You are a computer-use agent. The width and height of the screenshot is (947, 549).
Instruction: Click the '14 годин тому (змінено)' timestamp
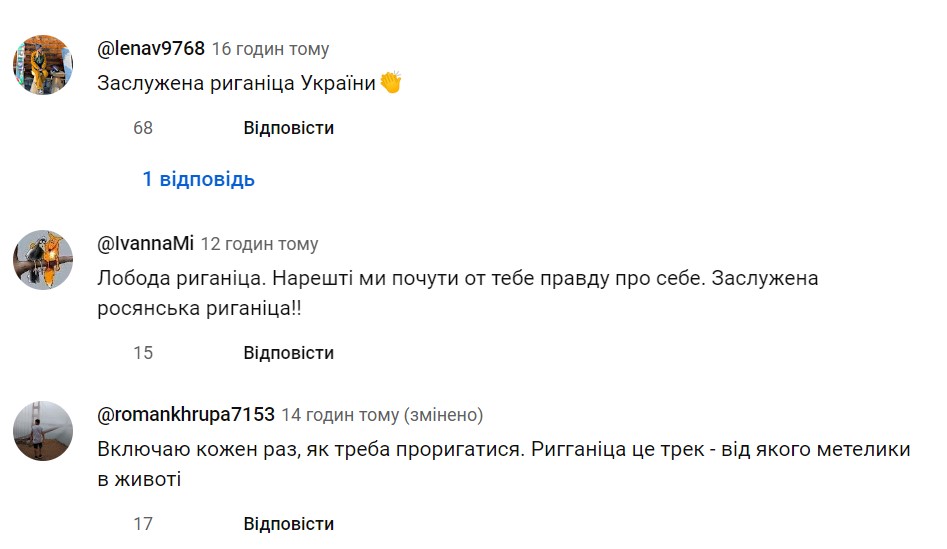[382, 415]
